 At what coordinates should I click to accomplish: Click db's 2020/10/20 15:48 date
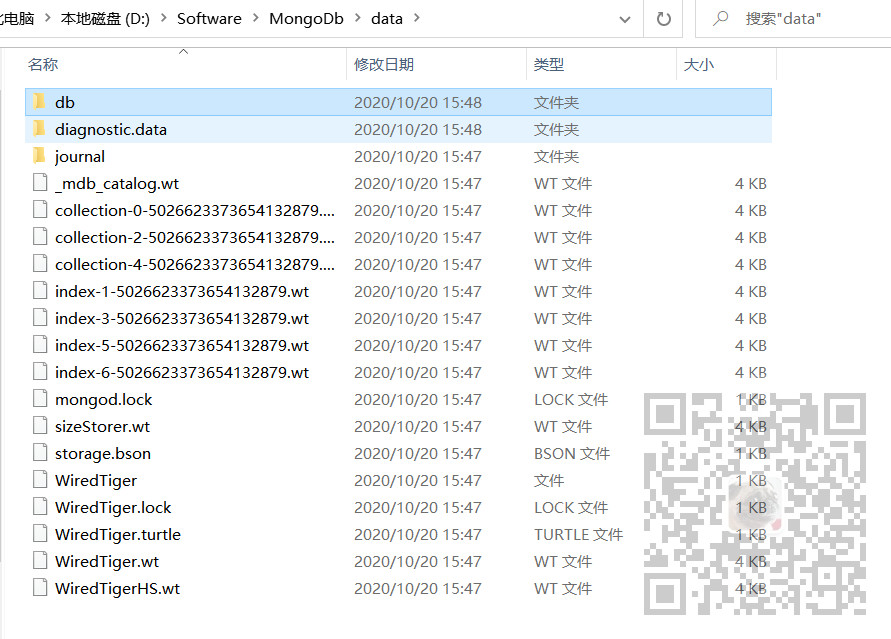click(x=418, y=102)
